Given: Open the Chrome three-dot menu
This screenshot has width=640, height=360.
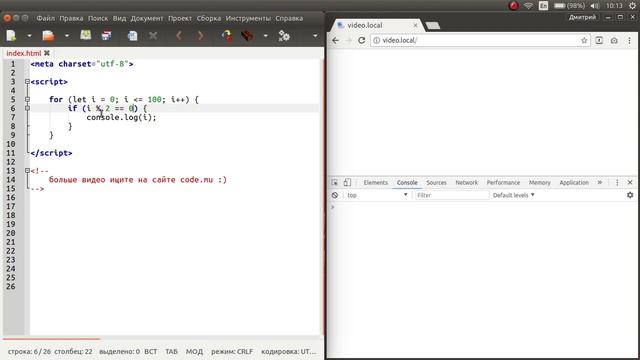Looking at the screenshot, I should pos(629,40).
